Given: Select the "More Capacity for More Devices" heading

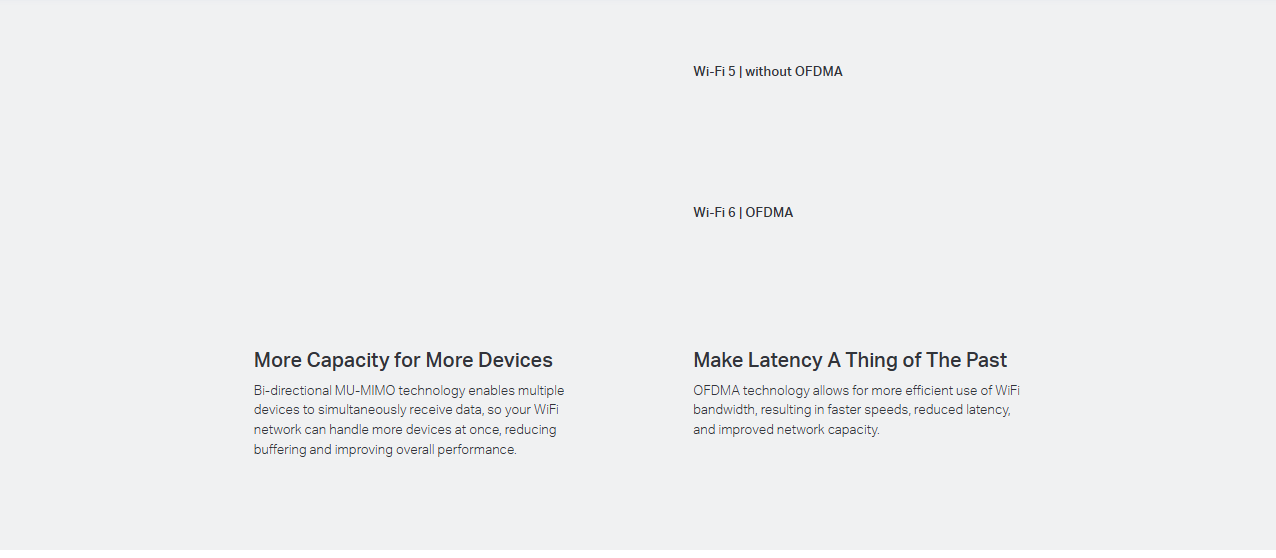Looking at the screenshot, I should [x=403, y=360].
